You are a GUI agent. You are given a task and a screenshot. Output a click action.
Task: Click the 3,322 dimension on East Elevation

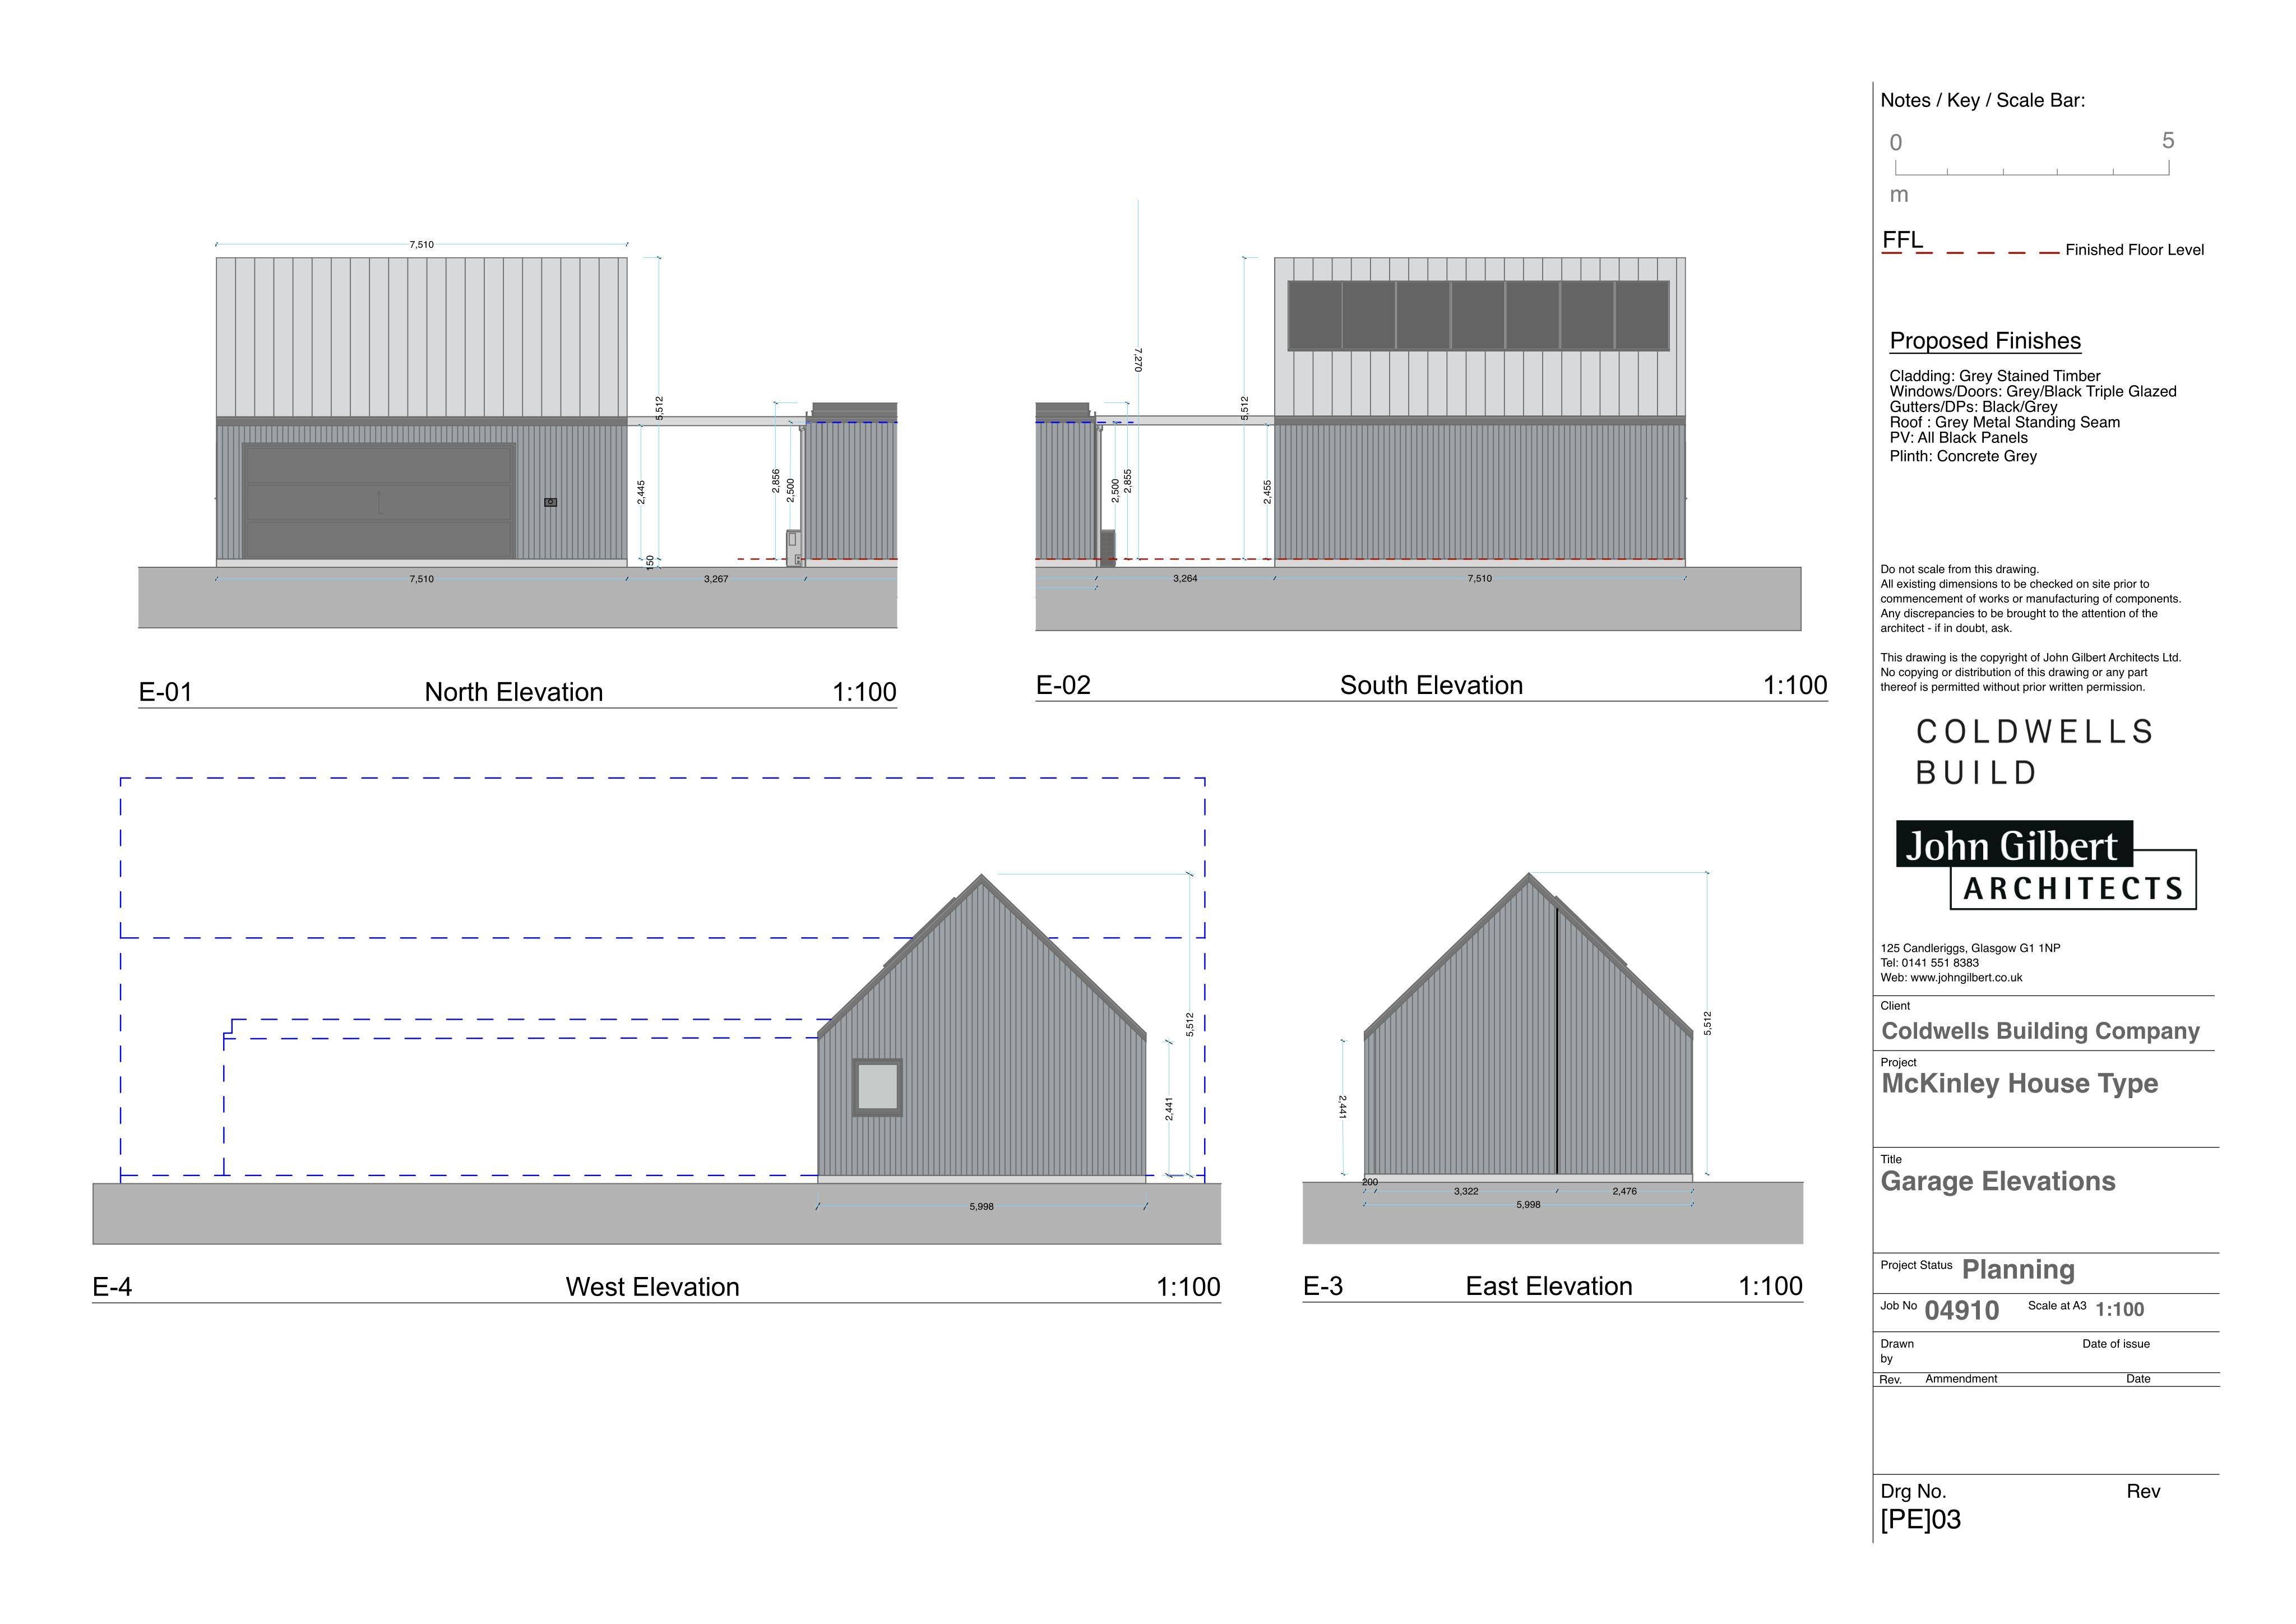click(1466, 1191)
